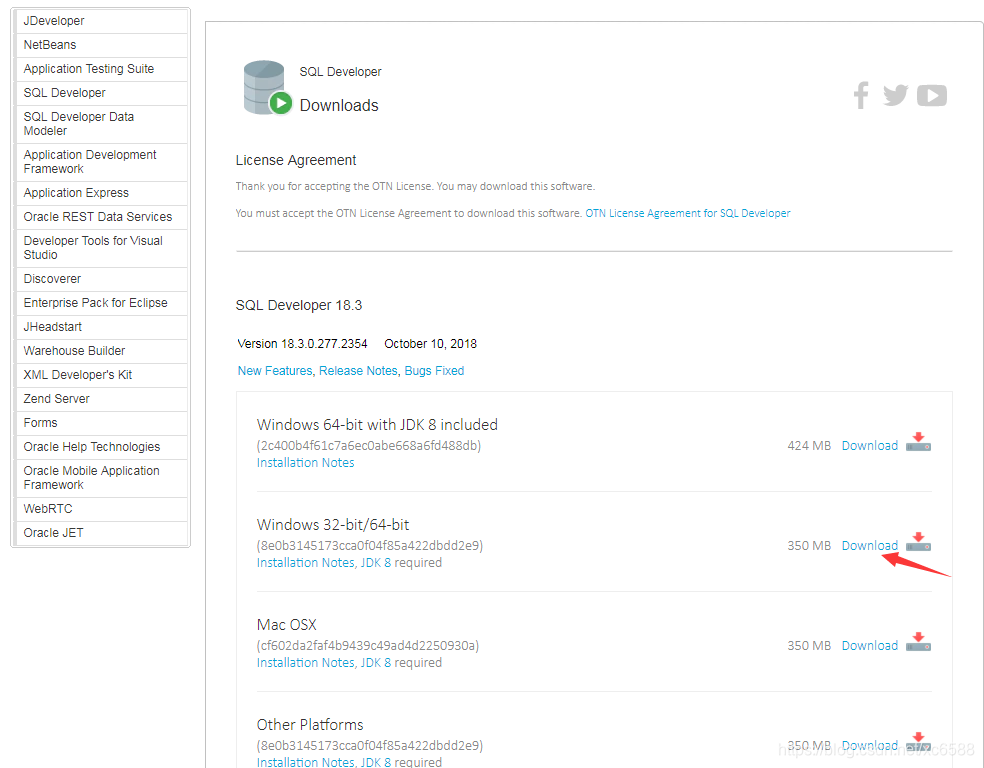Click download icon for Windows 32-bit/64-bit
Screen dimensions: 984x768
click(918, 541)
